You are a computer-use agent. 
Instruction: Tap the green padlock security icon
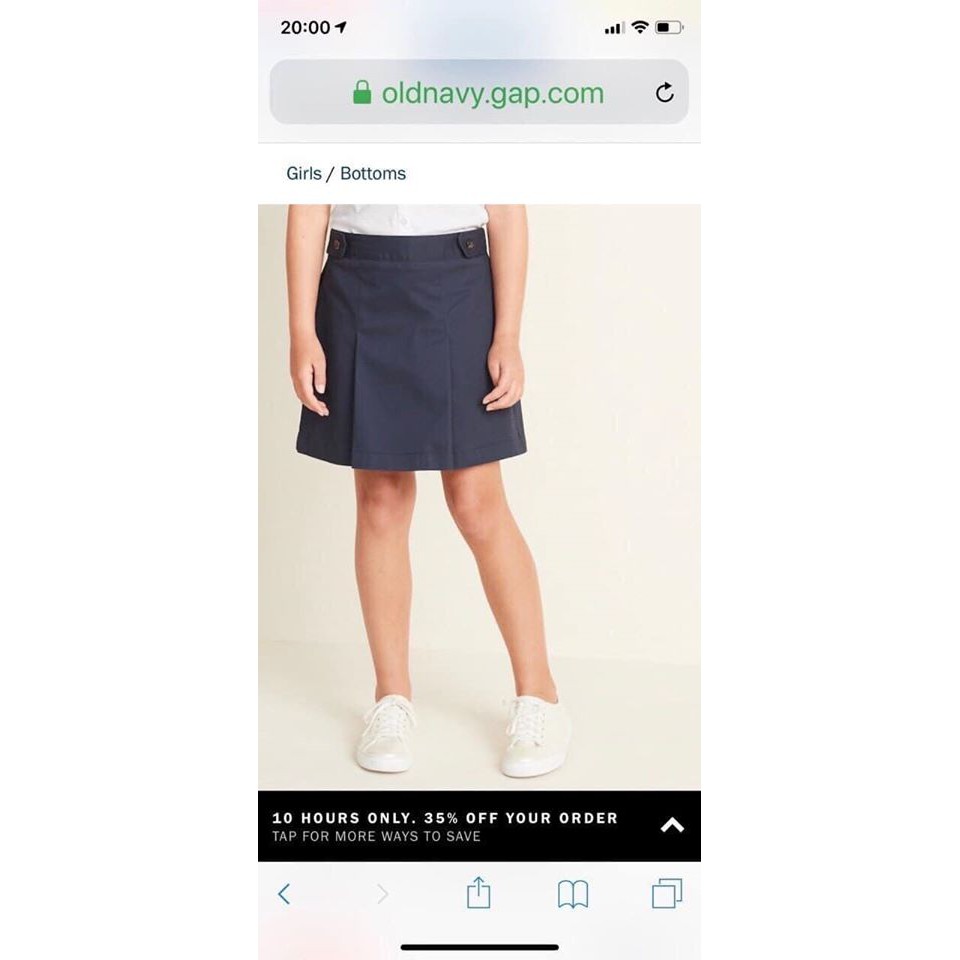coord(362,92)
